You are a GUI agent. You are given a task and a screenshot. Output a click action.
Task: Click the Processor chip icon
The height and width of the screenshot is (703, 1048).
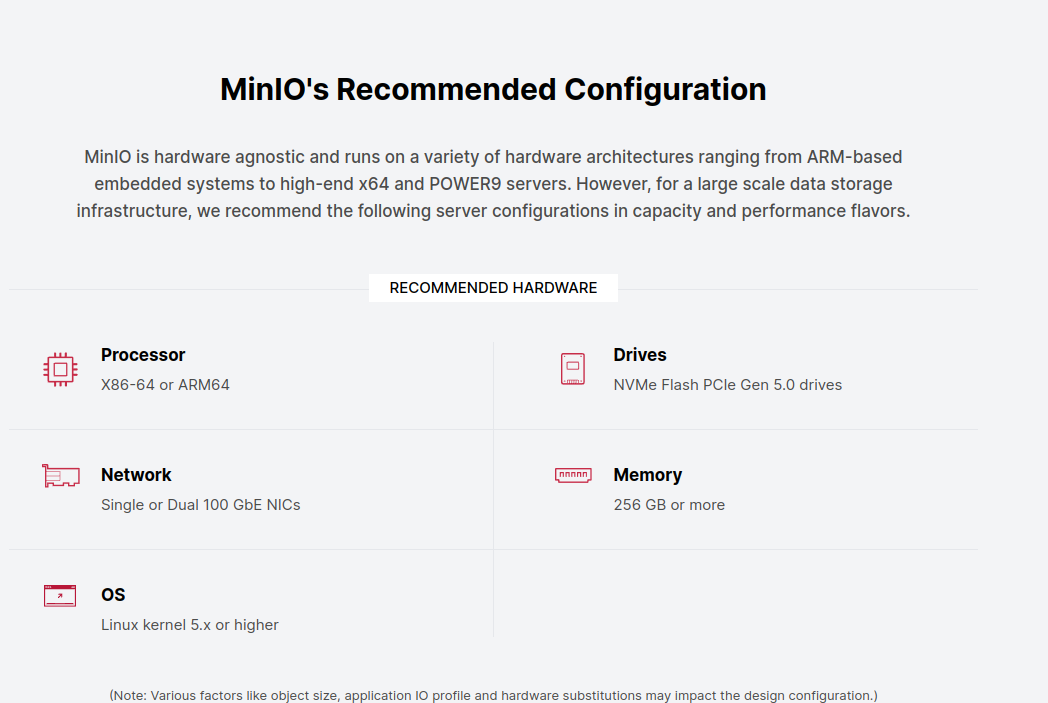[x=60, y=370]
